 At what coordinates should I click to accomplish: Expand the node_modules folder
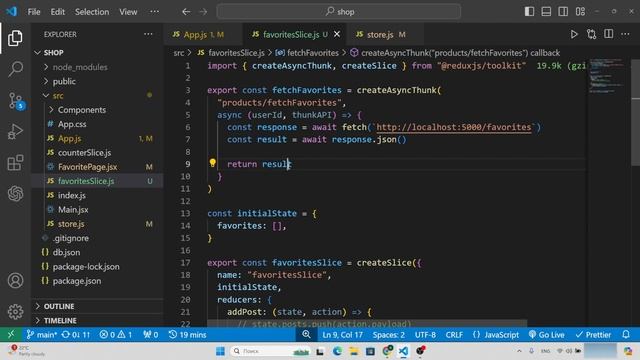click(x=97, y=67)
